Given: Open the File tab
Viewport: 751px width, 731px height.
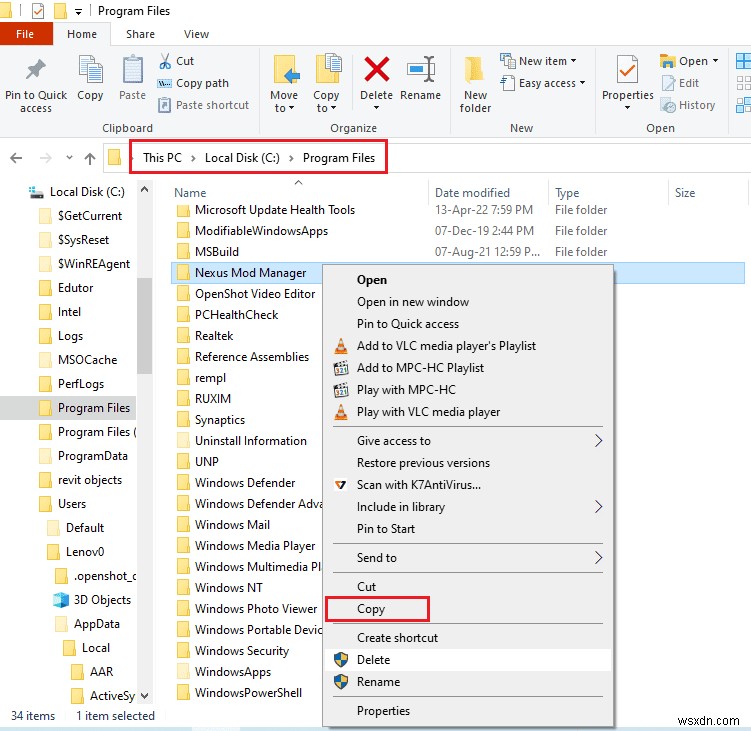Looking at the screenshot, I should pos(25,34).
